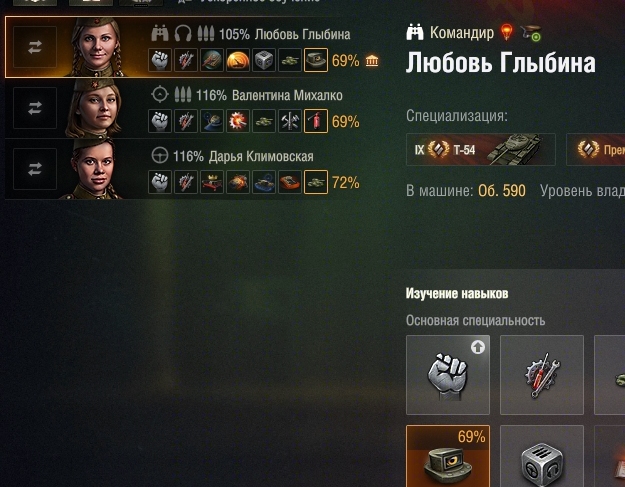Select Любовь Глыбина's 69% skill icon
625x487 pixels.
click(316, 60)
